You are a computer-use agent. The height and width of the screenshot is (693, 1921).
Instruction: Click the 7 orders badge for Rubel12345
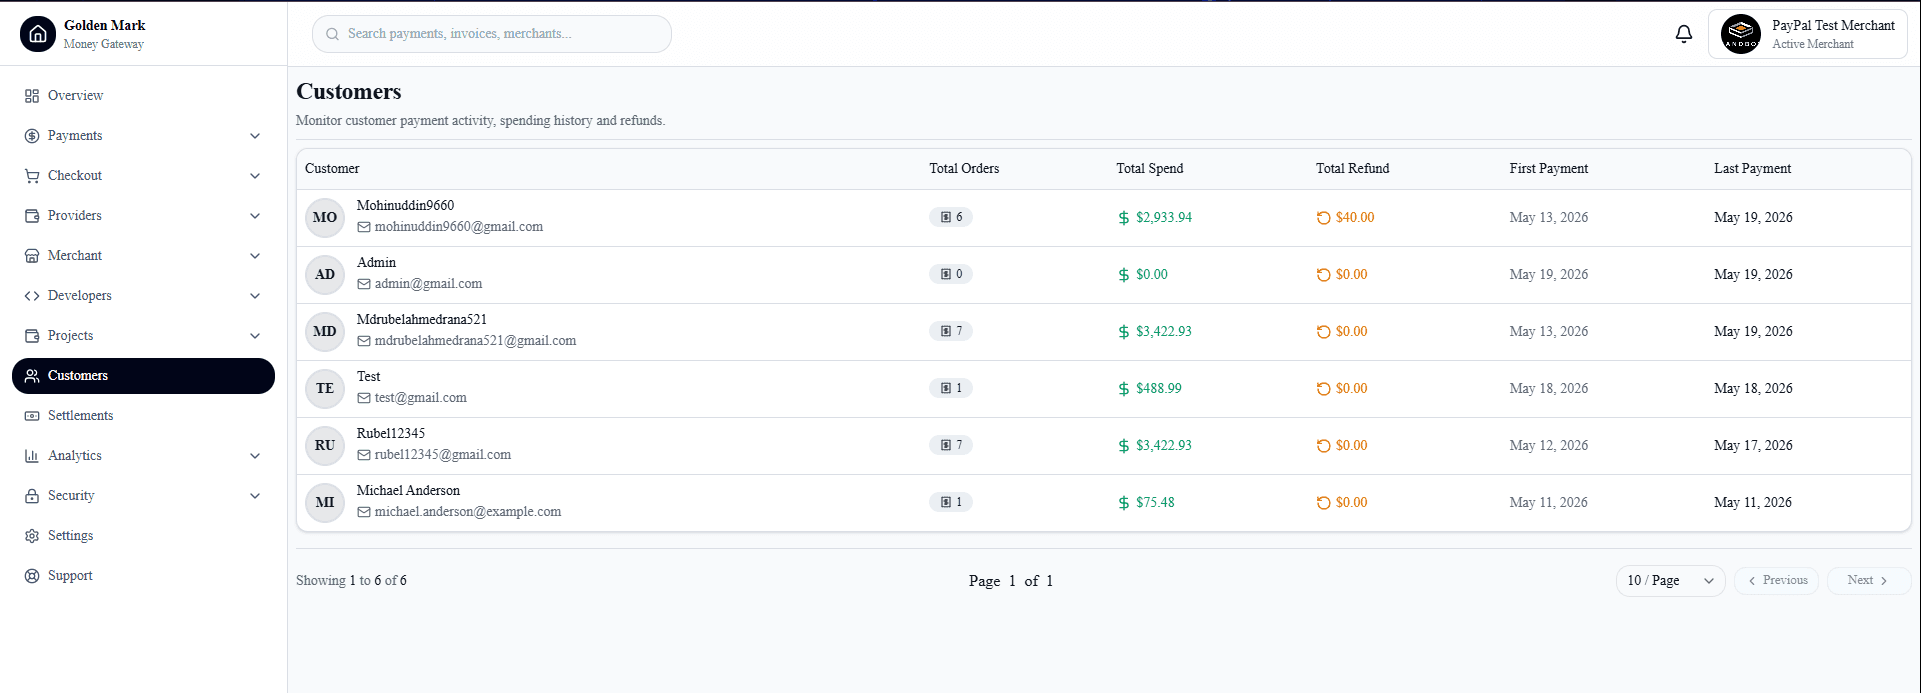tap(951, 445)
